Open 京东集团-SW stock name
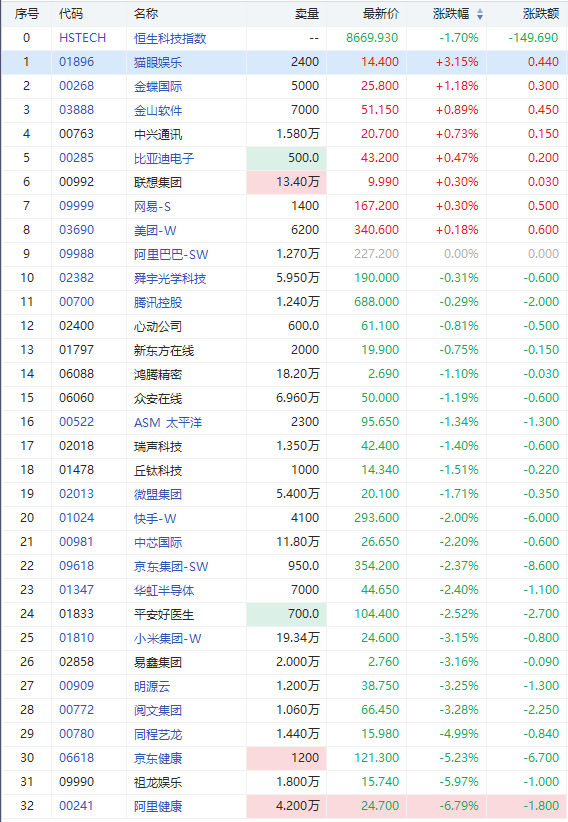The height and width of the screenshot is (822, 568). coord(171,567)
